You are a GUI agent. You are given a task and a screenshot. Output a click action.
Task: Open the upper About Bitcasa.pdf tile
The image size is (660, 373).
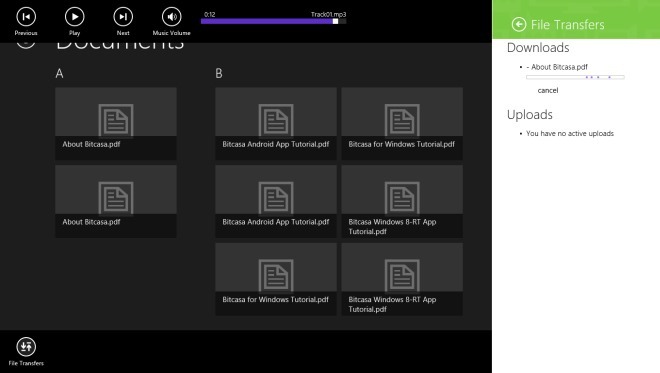(x=116, y=123)
